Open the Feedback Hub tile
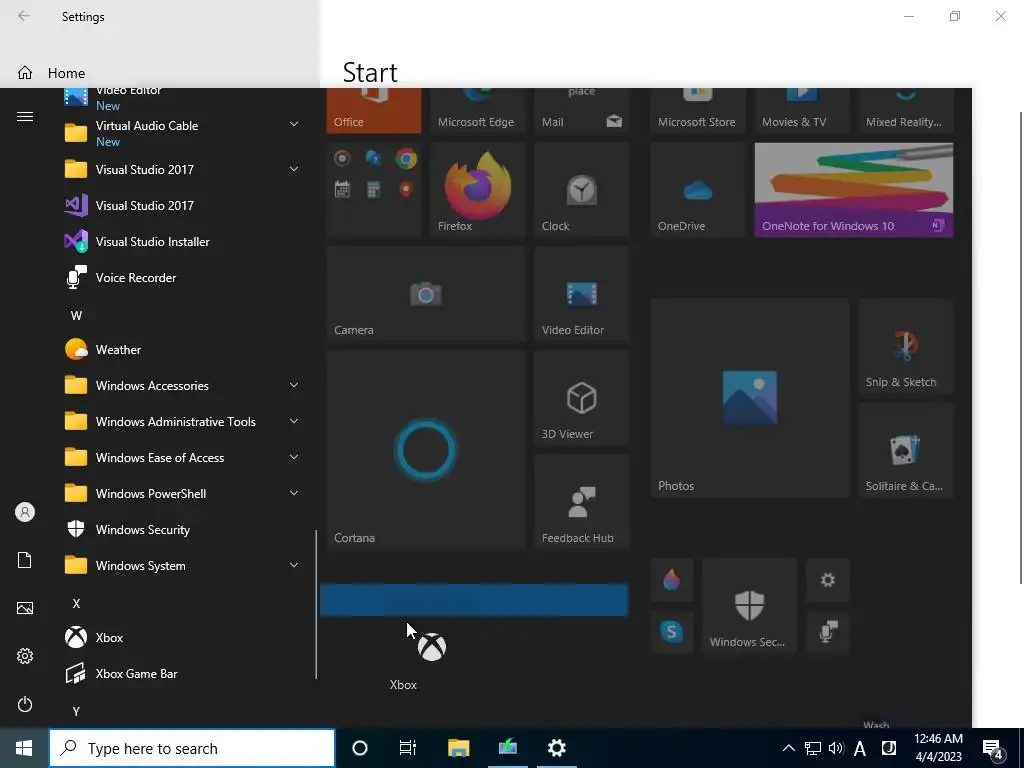The height and width of the screenshot is (768, 1024). click(581, 502)
